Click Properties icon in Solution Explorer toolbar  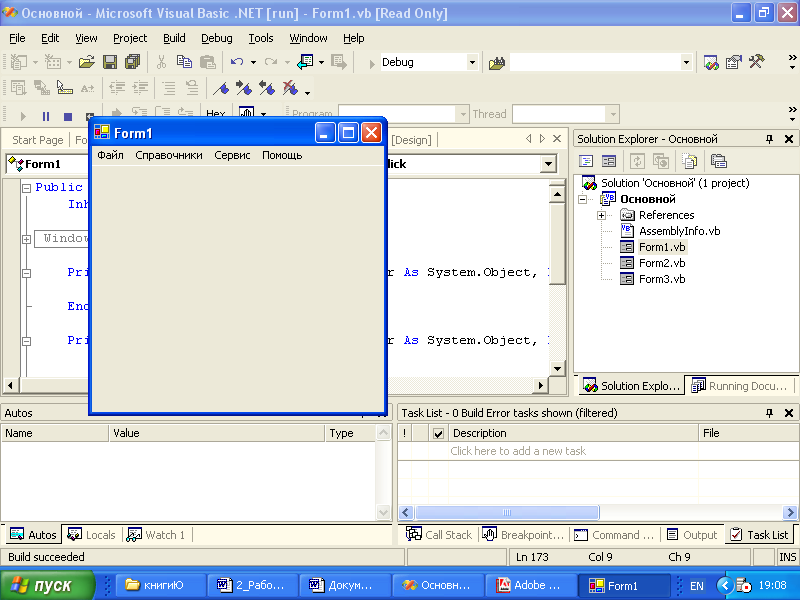point(718,162)
